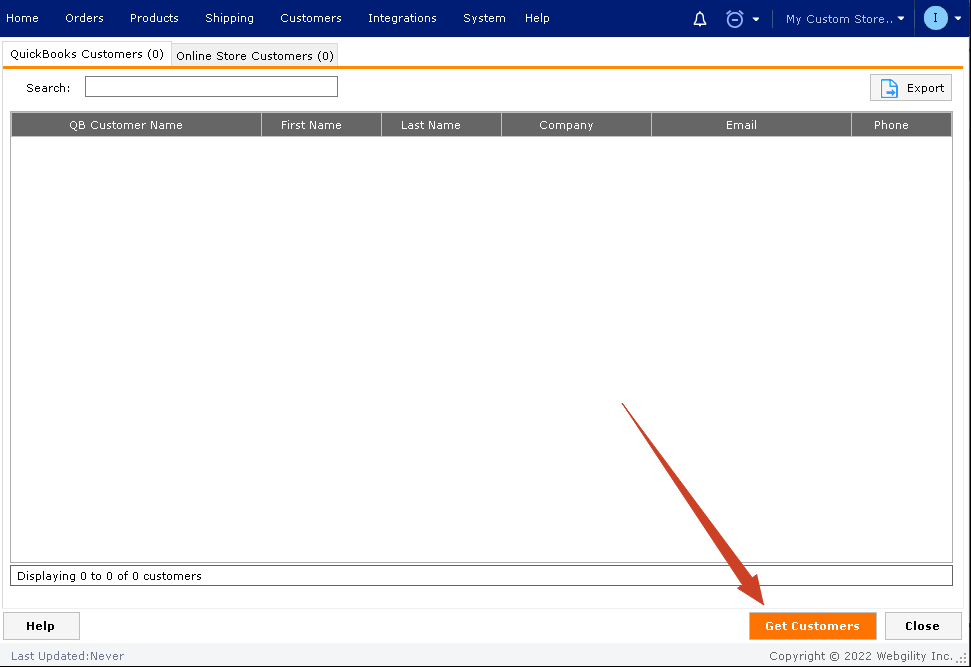This screenshot has width=971, height=667.
Task: Open the Help menu in top bar
Action: coord(537,18)
